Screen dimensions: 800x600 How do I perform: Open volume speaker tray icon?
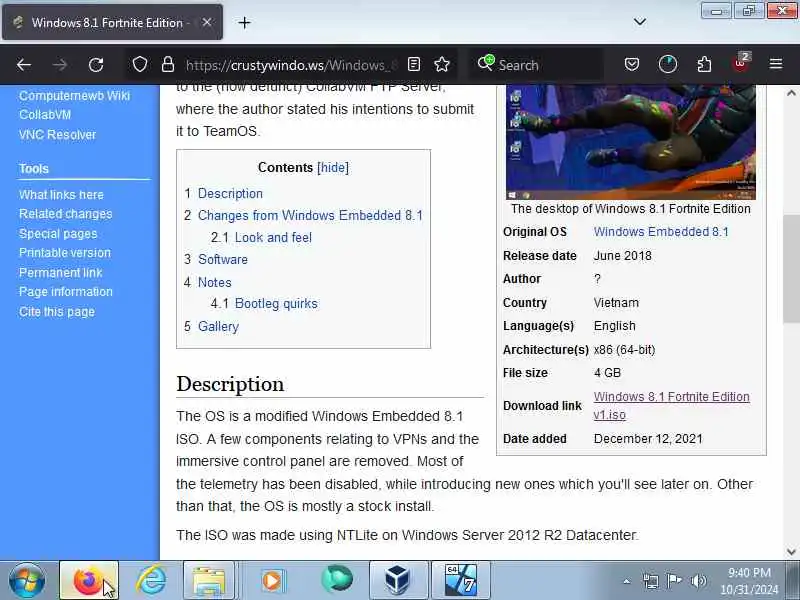(x=698, y=581)
